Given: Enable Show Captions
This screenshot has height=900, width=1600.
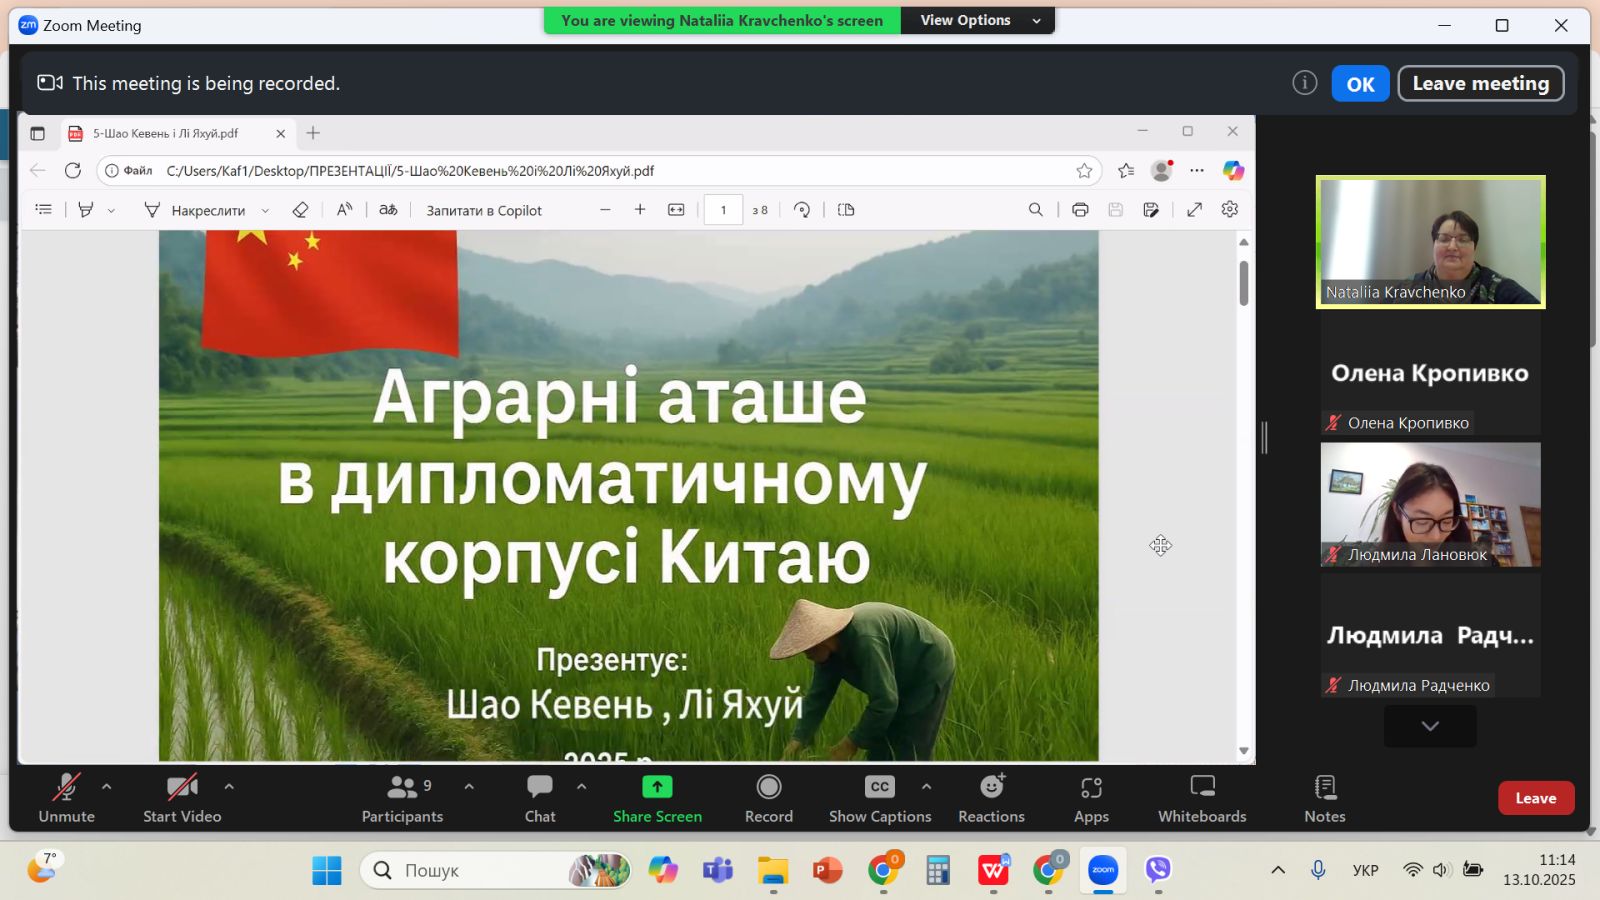Looking at the screenshot, I should (879, 798).
